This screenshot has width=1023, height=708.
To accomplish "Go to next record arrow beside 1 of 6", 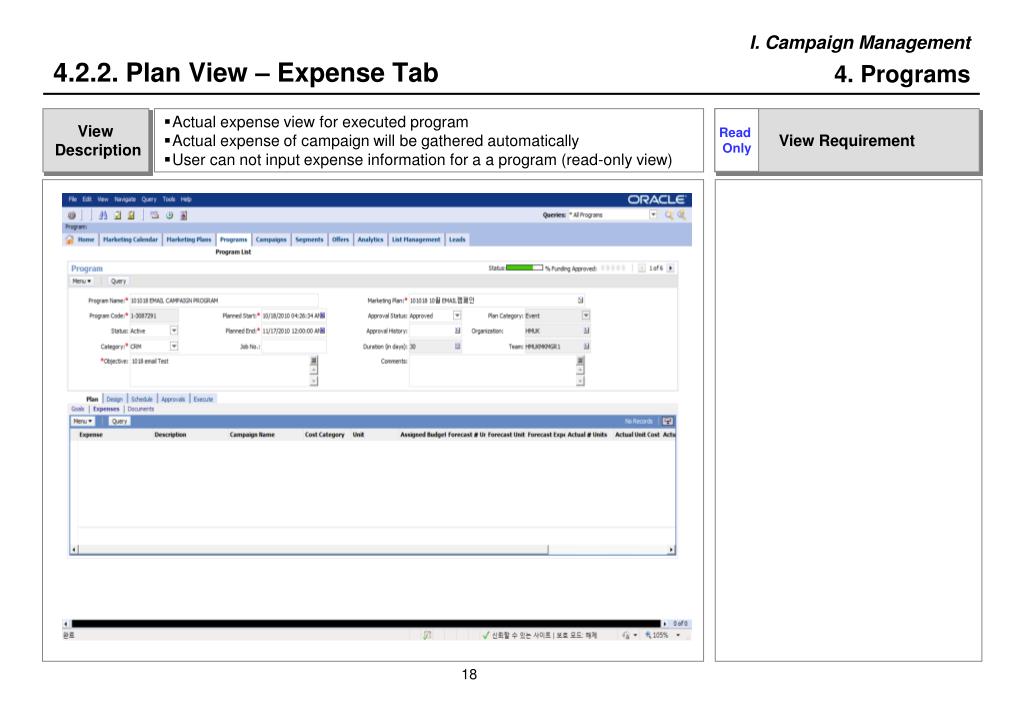I will point(671,268).
